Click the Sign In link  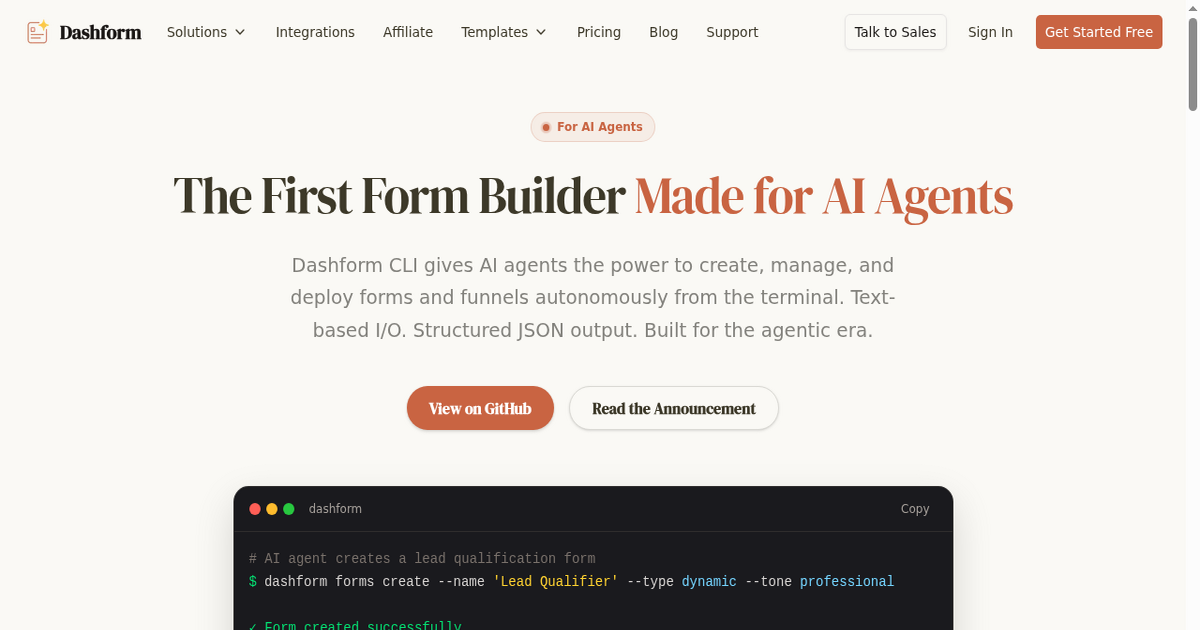990,32
